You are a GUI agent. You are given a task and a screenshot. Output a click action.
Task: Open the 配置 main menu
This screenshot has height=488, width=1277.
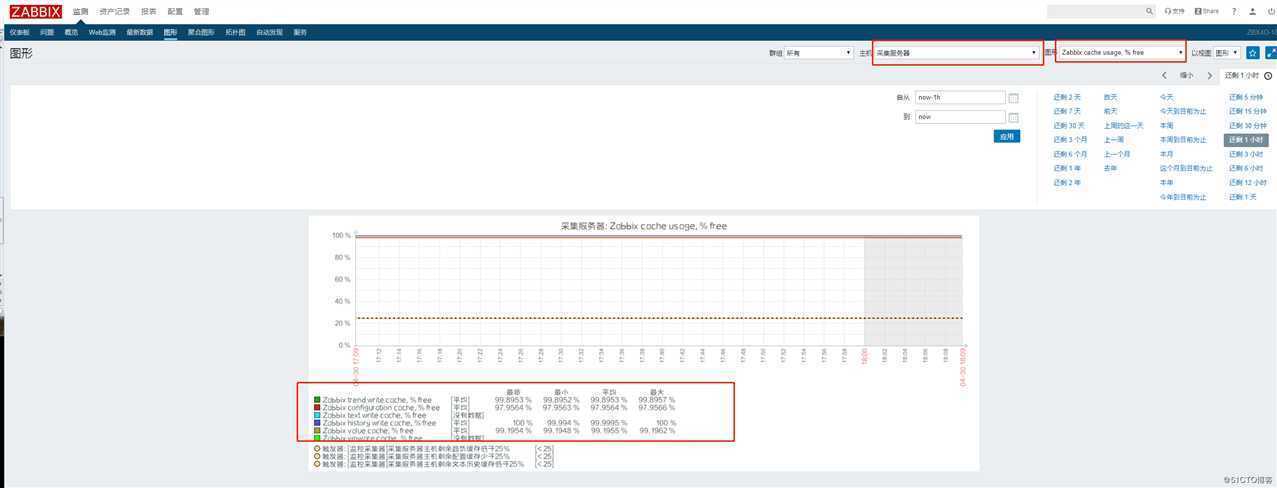[x=175, y=12]
